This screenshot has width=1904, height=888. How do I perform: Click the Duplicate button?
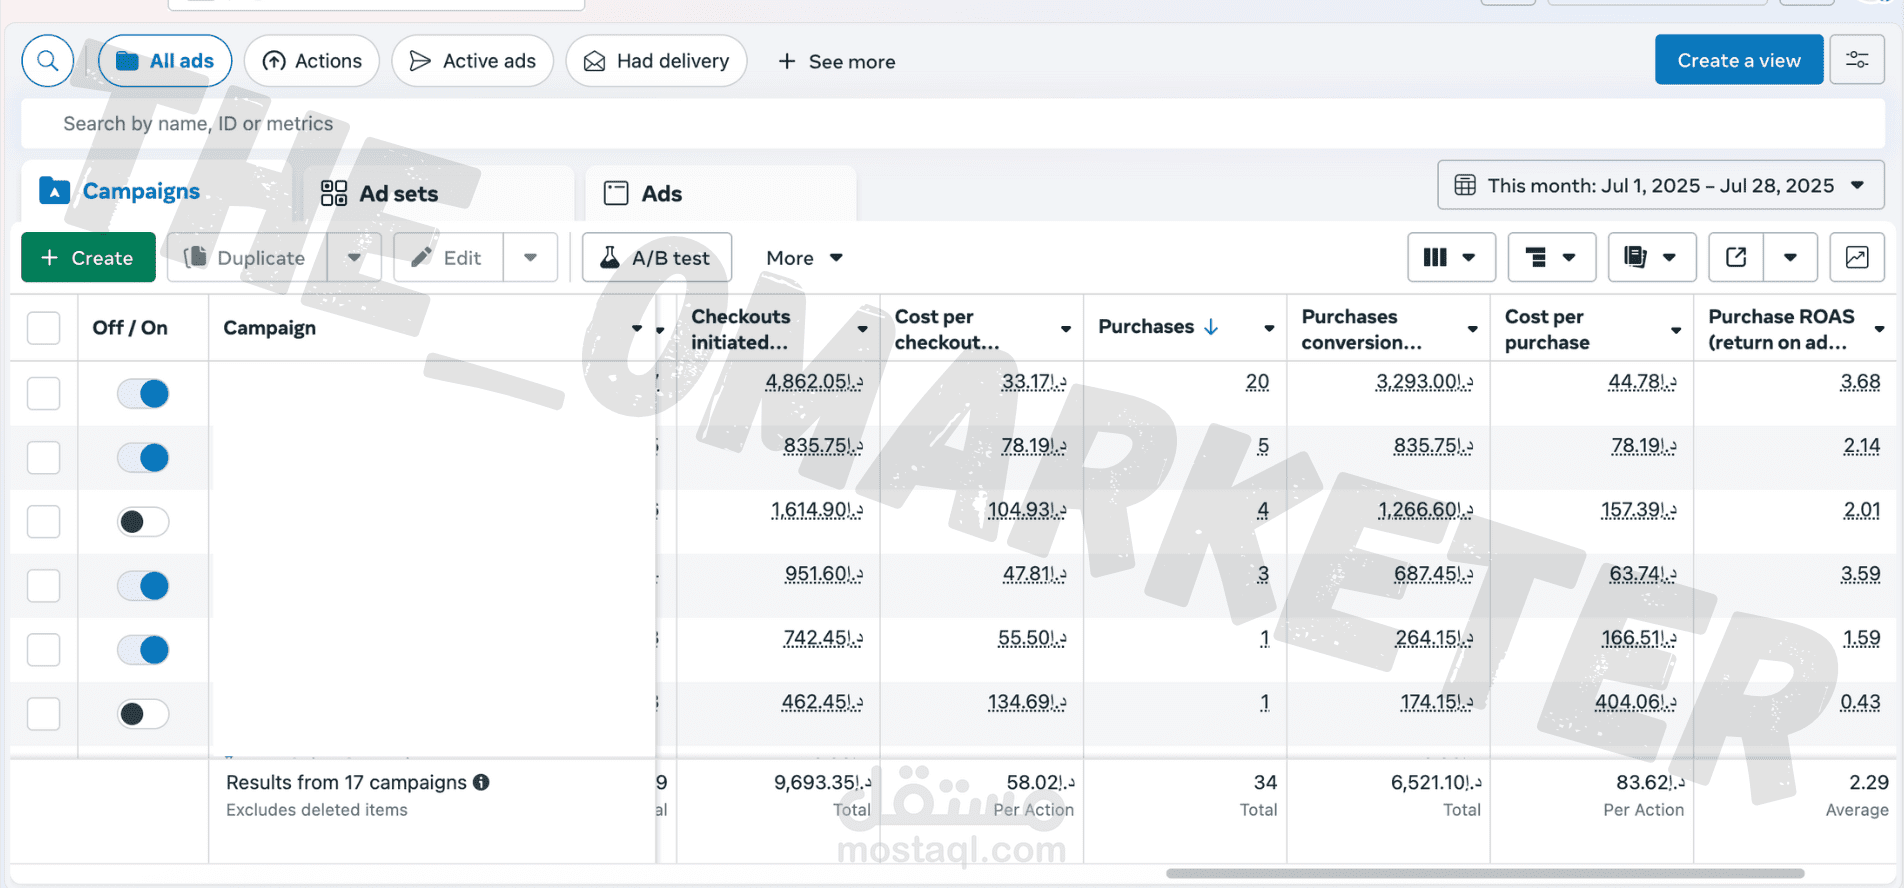point(247,258)
